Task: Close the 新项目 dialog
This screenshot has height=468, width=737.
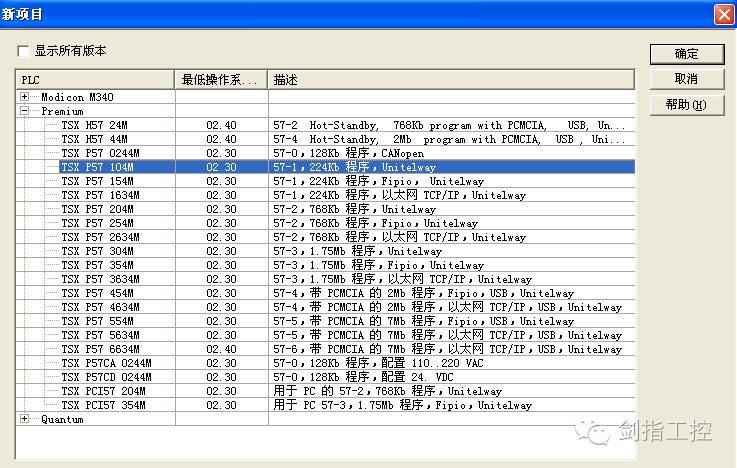Action: tap(724, 14)
